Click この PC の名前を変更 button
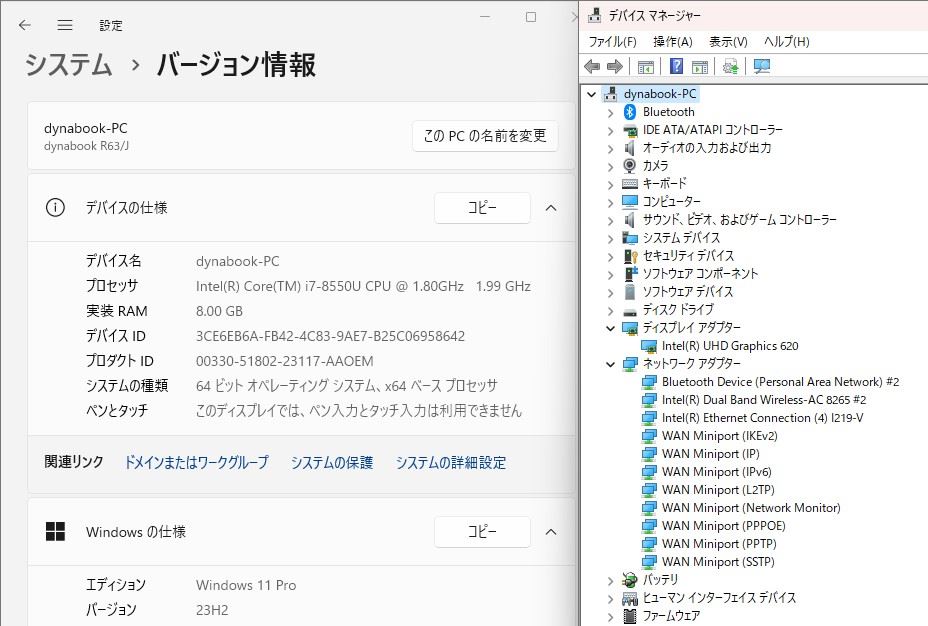 (485, 136)
